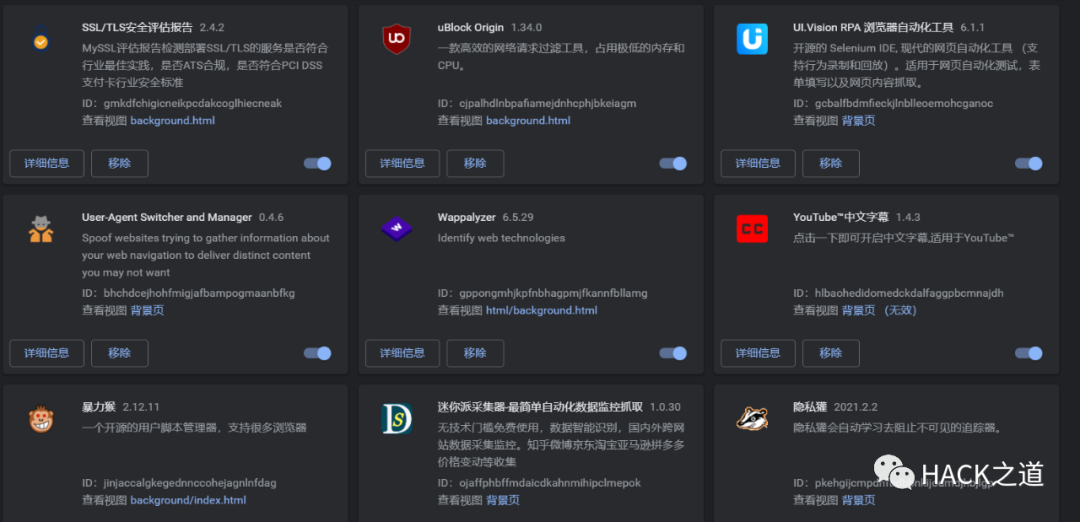1080x522 pixels.
Task: Click the uBlock Origin shield icon
Action: 396,39
